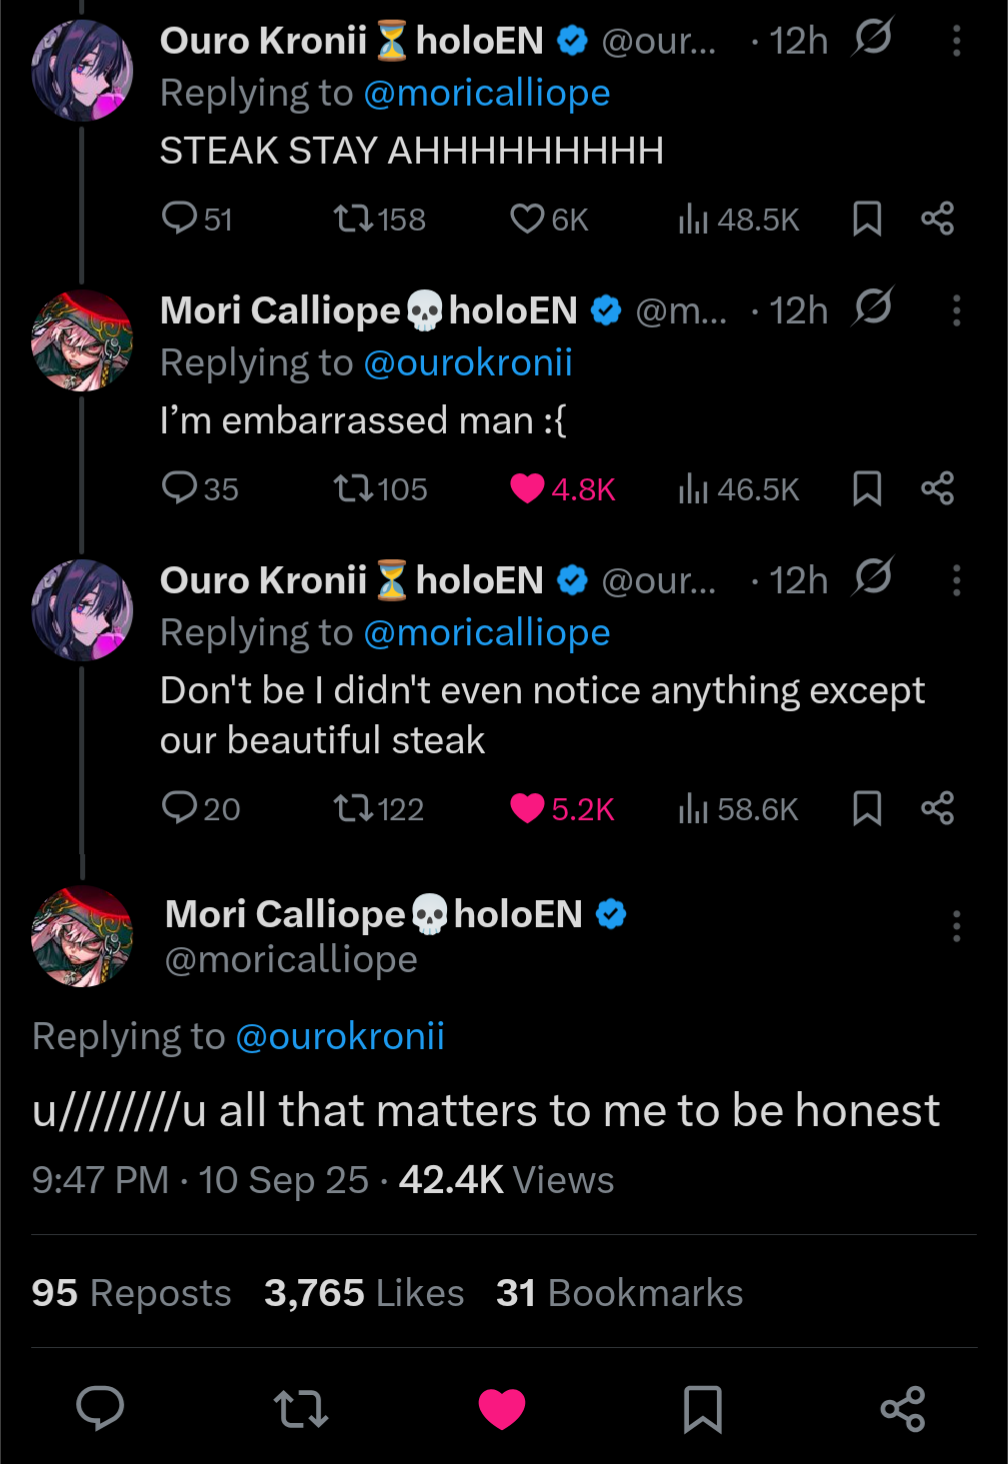Open @moricalliope mention in first reply
Viewport: 1008px width, 1464px height.
(487, 93)
